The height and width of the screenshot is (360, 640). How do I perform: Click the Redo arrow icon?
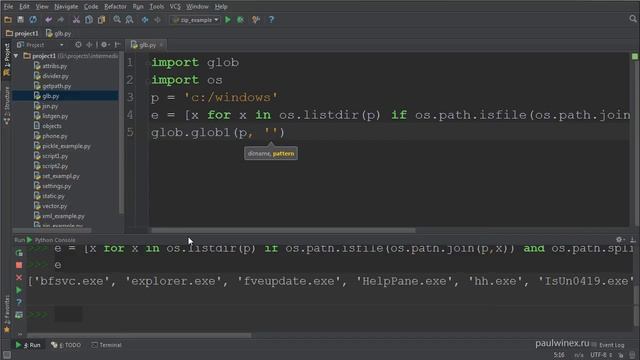coord(60,20)
